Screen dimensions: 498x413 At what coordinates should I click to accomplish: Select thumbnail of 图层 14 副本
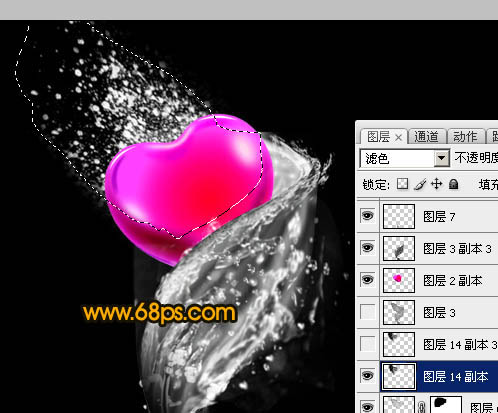click(x=399, y=376)
